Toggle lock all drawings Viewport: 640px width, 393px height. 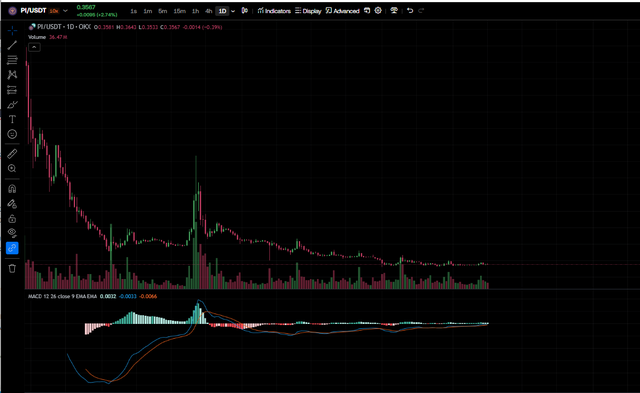pos(12,218)
